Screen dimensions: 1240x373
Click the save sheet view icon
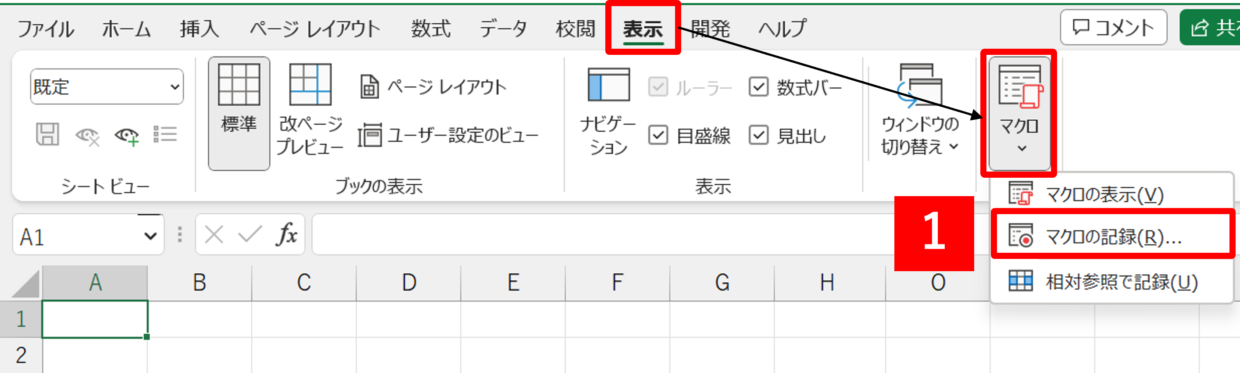pos(47,135)
